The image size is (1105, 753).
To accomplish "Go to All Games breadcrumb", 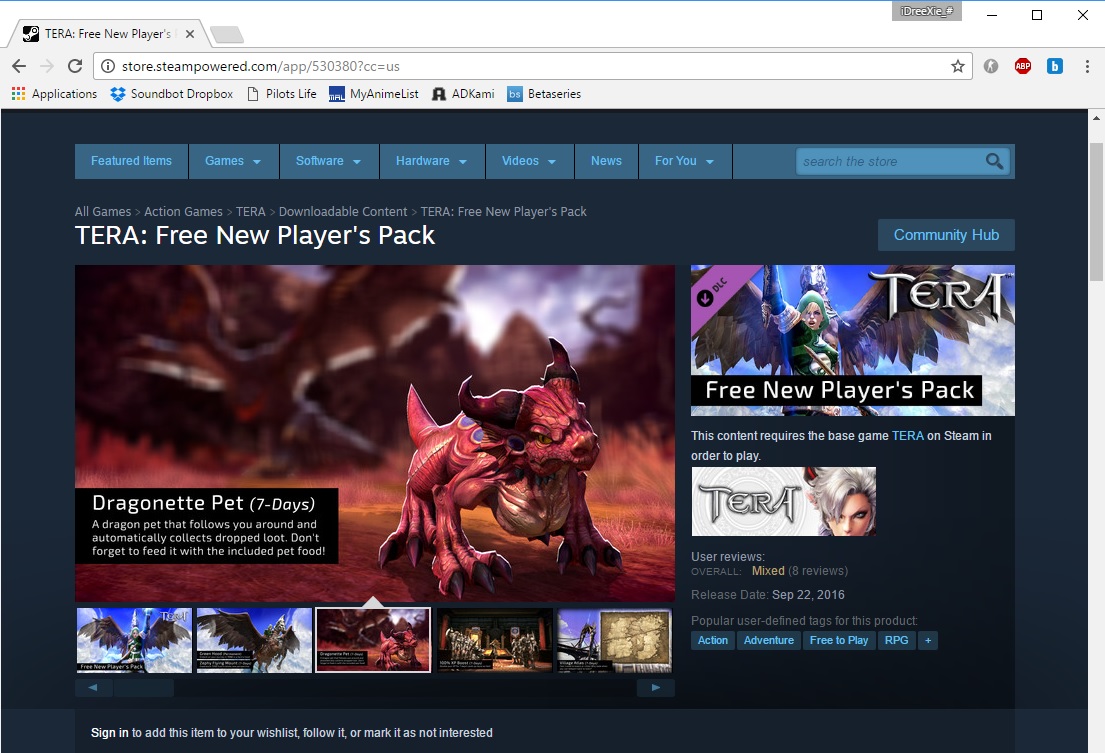I will tap(103, 211).
